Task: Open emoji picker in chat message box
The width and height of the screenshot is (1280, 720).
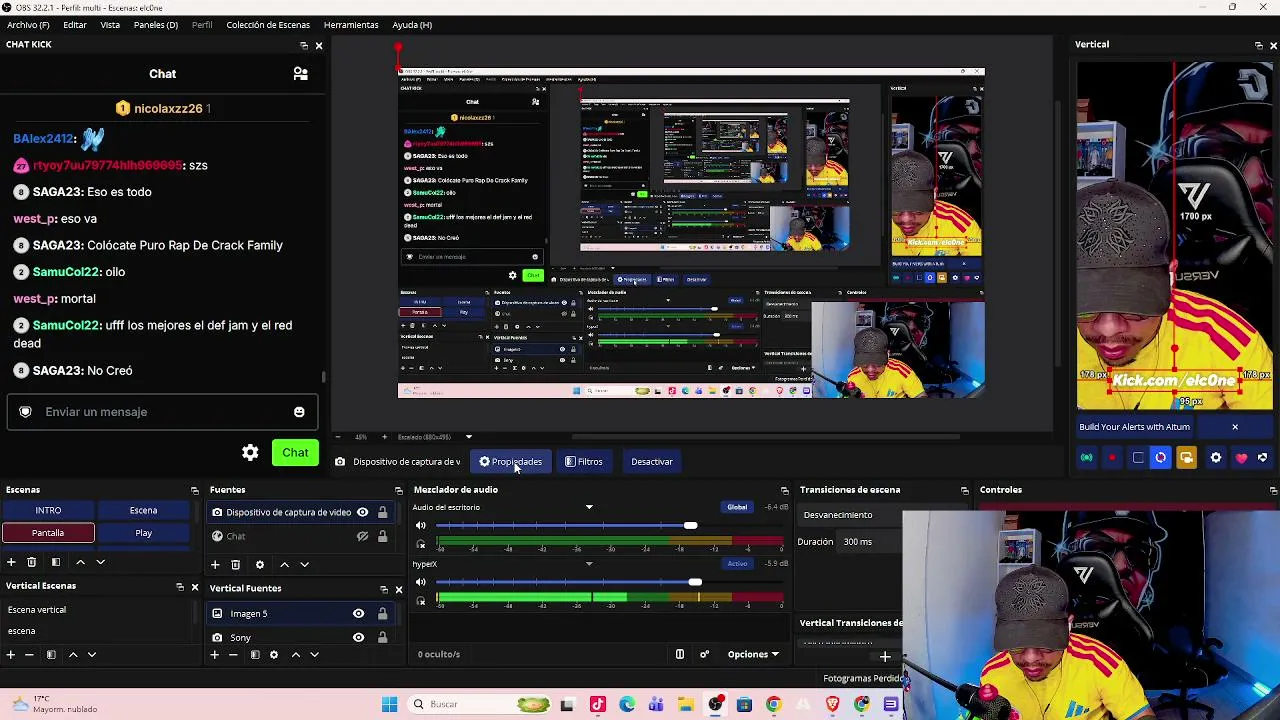Action: (x=299, y=412)
